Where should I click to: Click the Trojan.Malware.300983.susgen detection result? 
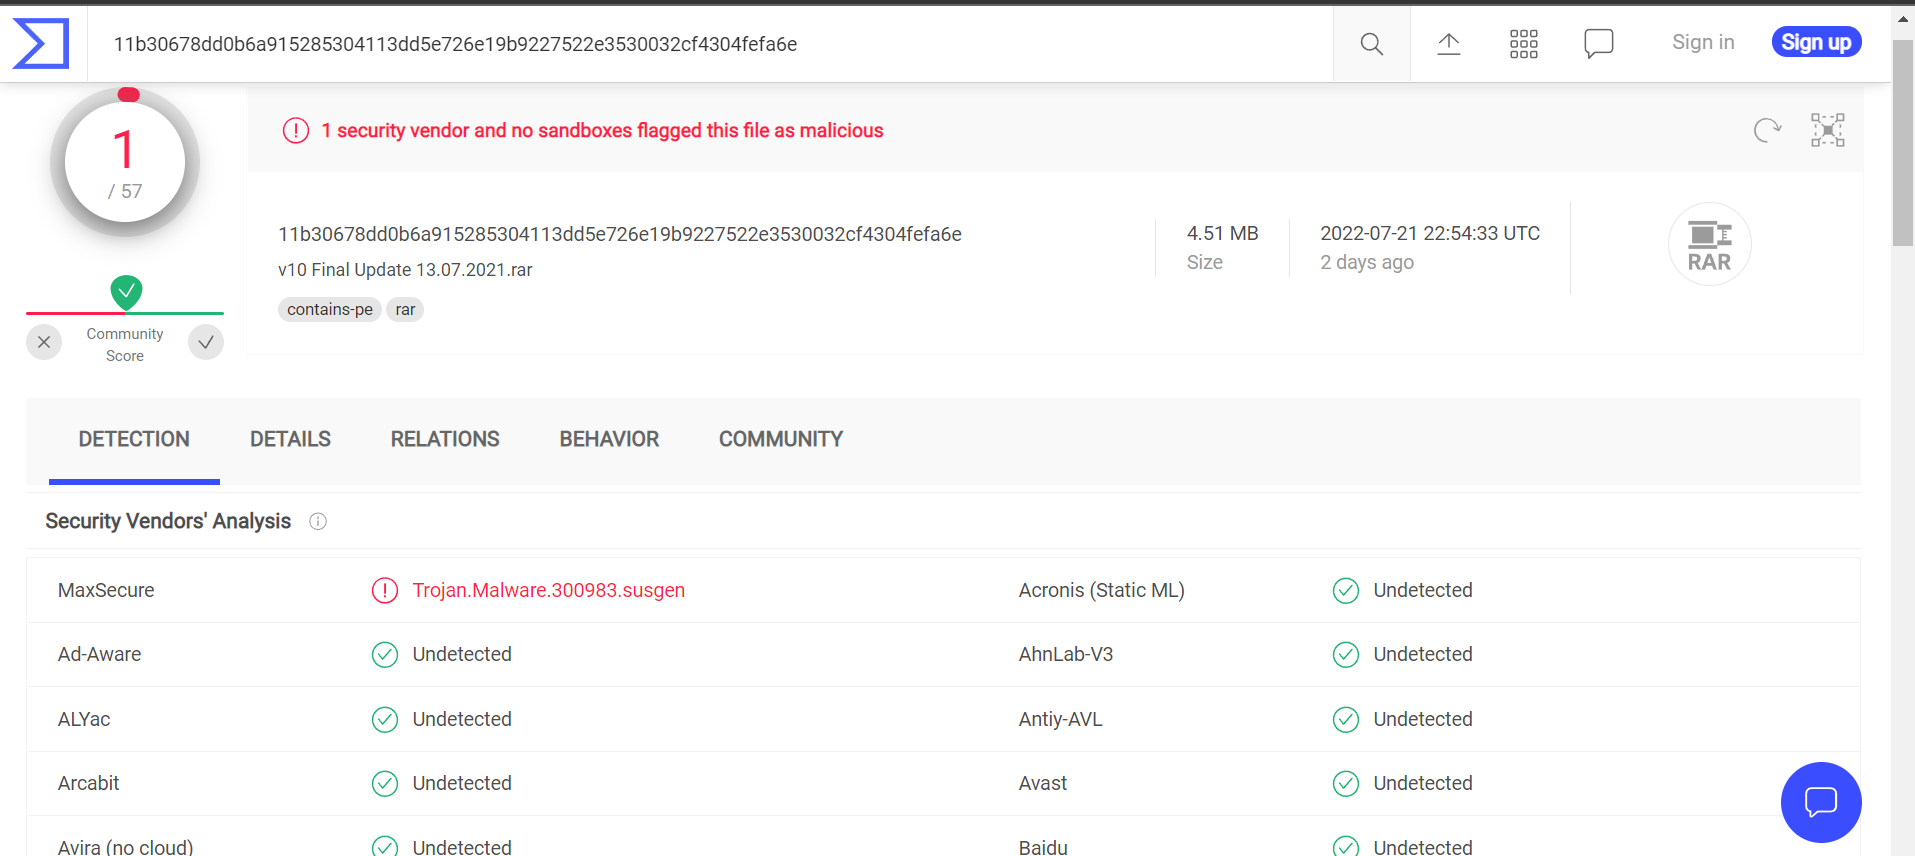tap(549, 591)
